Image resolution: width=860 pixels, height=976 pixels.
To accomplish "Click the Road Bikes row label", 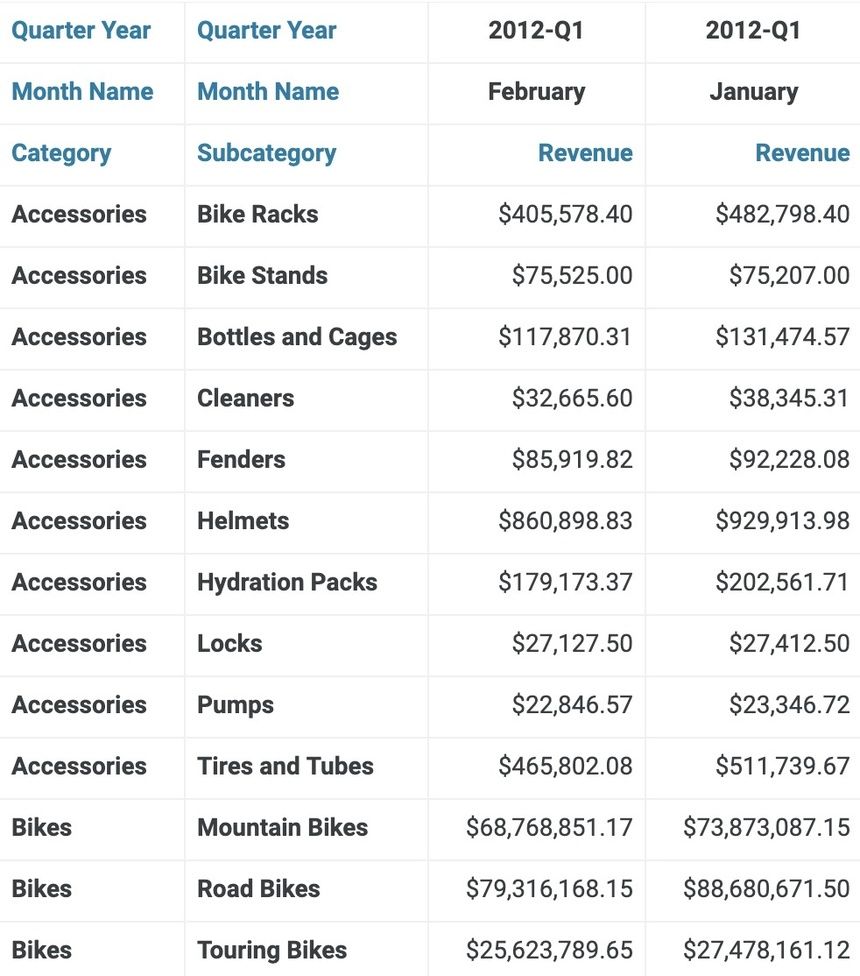I will (258, 888).
